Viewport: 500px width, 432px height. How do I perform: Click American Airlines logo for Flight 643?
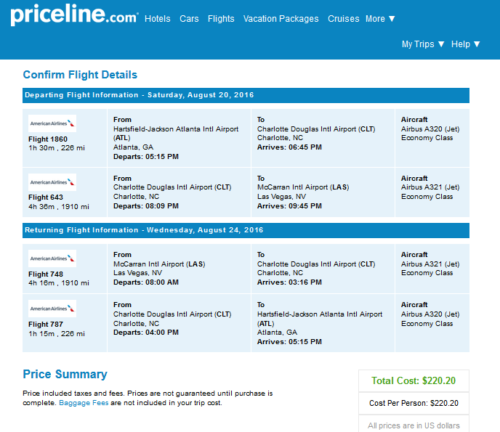pyautogui.click(x=52, y=182)
